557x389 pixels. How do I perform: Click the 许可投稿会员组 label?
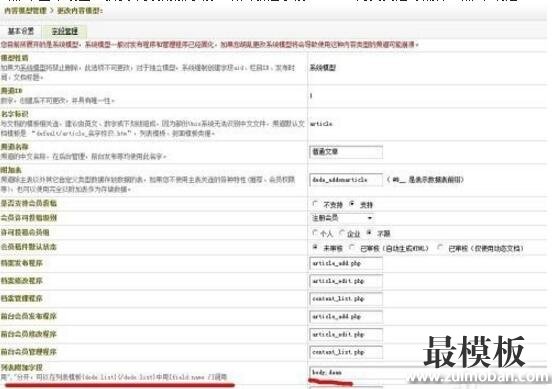click(x=25, y=232)
